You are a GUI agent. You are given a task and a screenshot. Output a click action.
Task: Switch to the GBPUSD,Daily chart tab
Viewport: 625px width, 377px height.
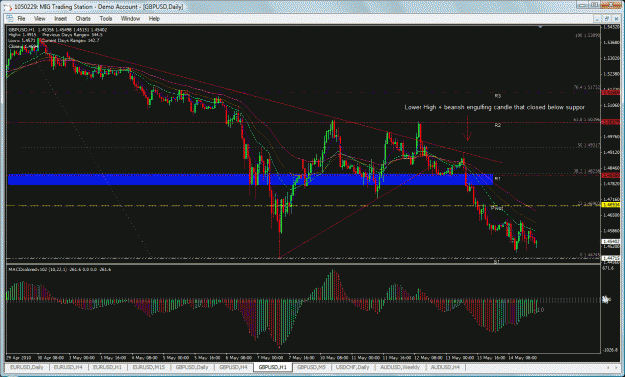(192, 367)
